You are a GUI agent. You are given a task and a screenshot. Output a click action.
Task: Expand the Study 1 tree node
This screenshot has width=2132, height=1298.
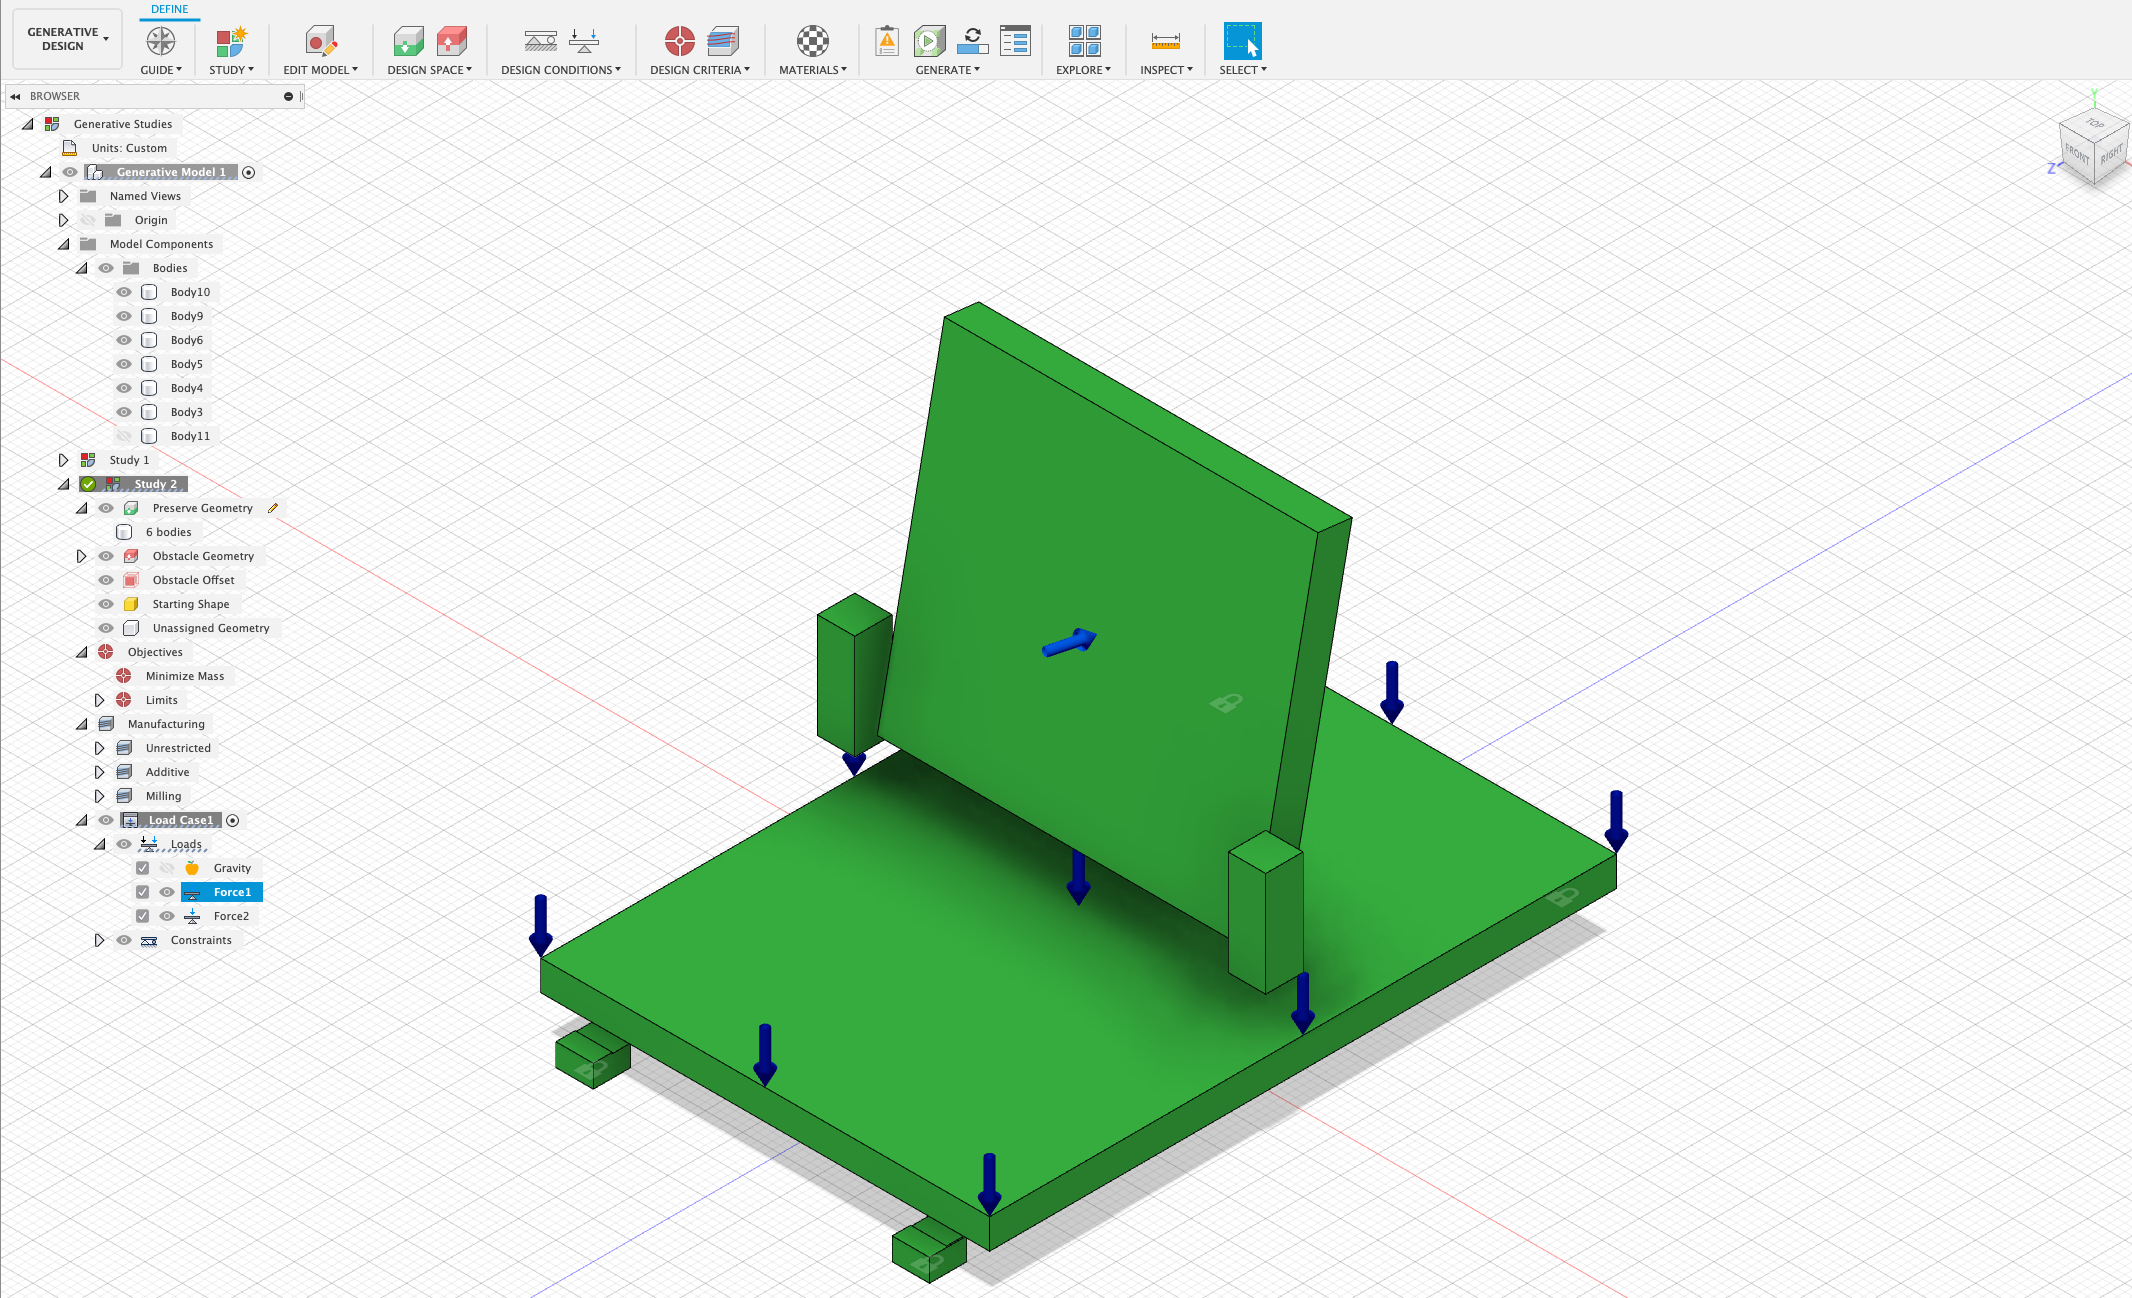[63, 460]
